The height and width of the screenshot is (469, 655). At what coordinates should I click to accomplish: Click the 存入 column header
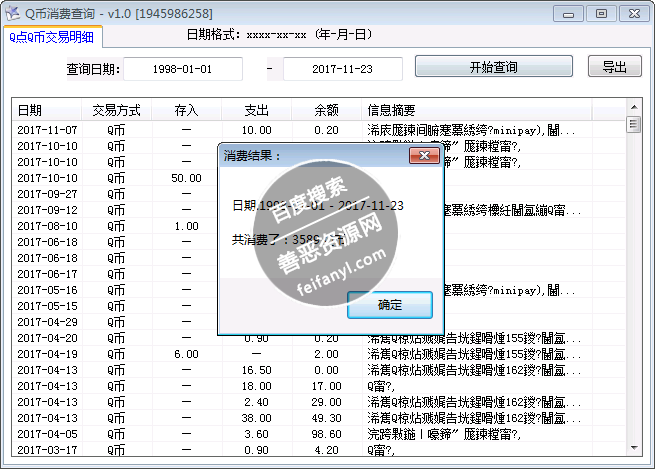pos(186,109)
